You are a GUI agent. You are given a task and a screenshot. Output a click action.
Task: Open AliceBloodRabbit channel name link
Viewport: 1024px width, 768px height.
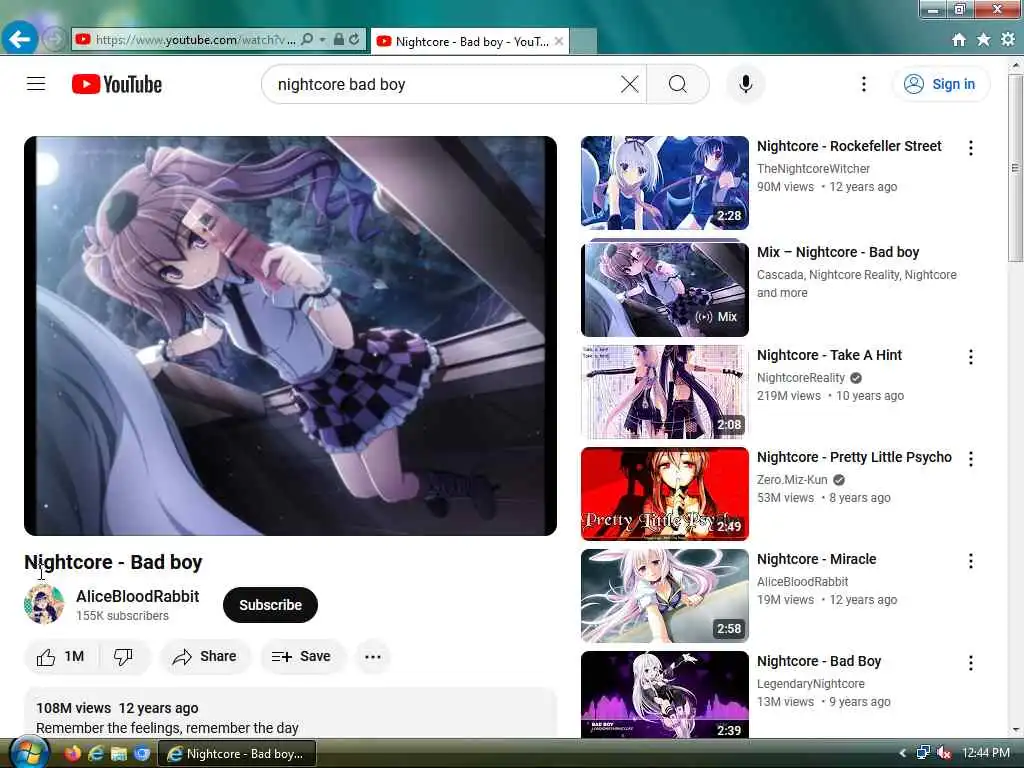(x=138, y=596)
